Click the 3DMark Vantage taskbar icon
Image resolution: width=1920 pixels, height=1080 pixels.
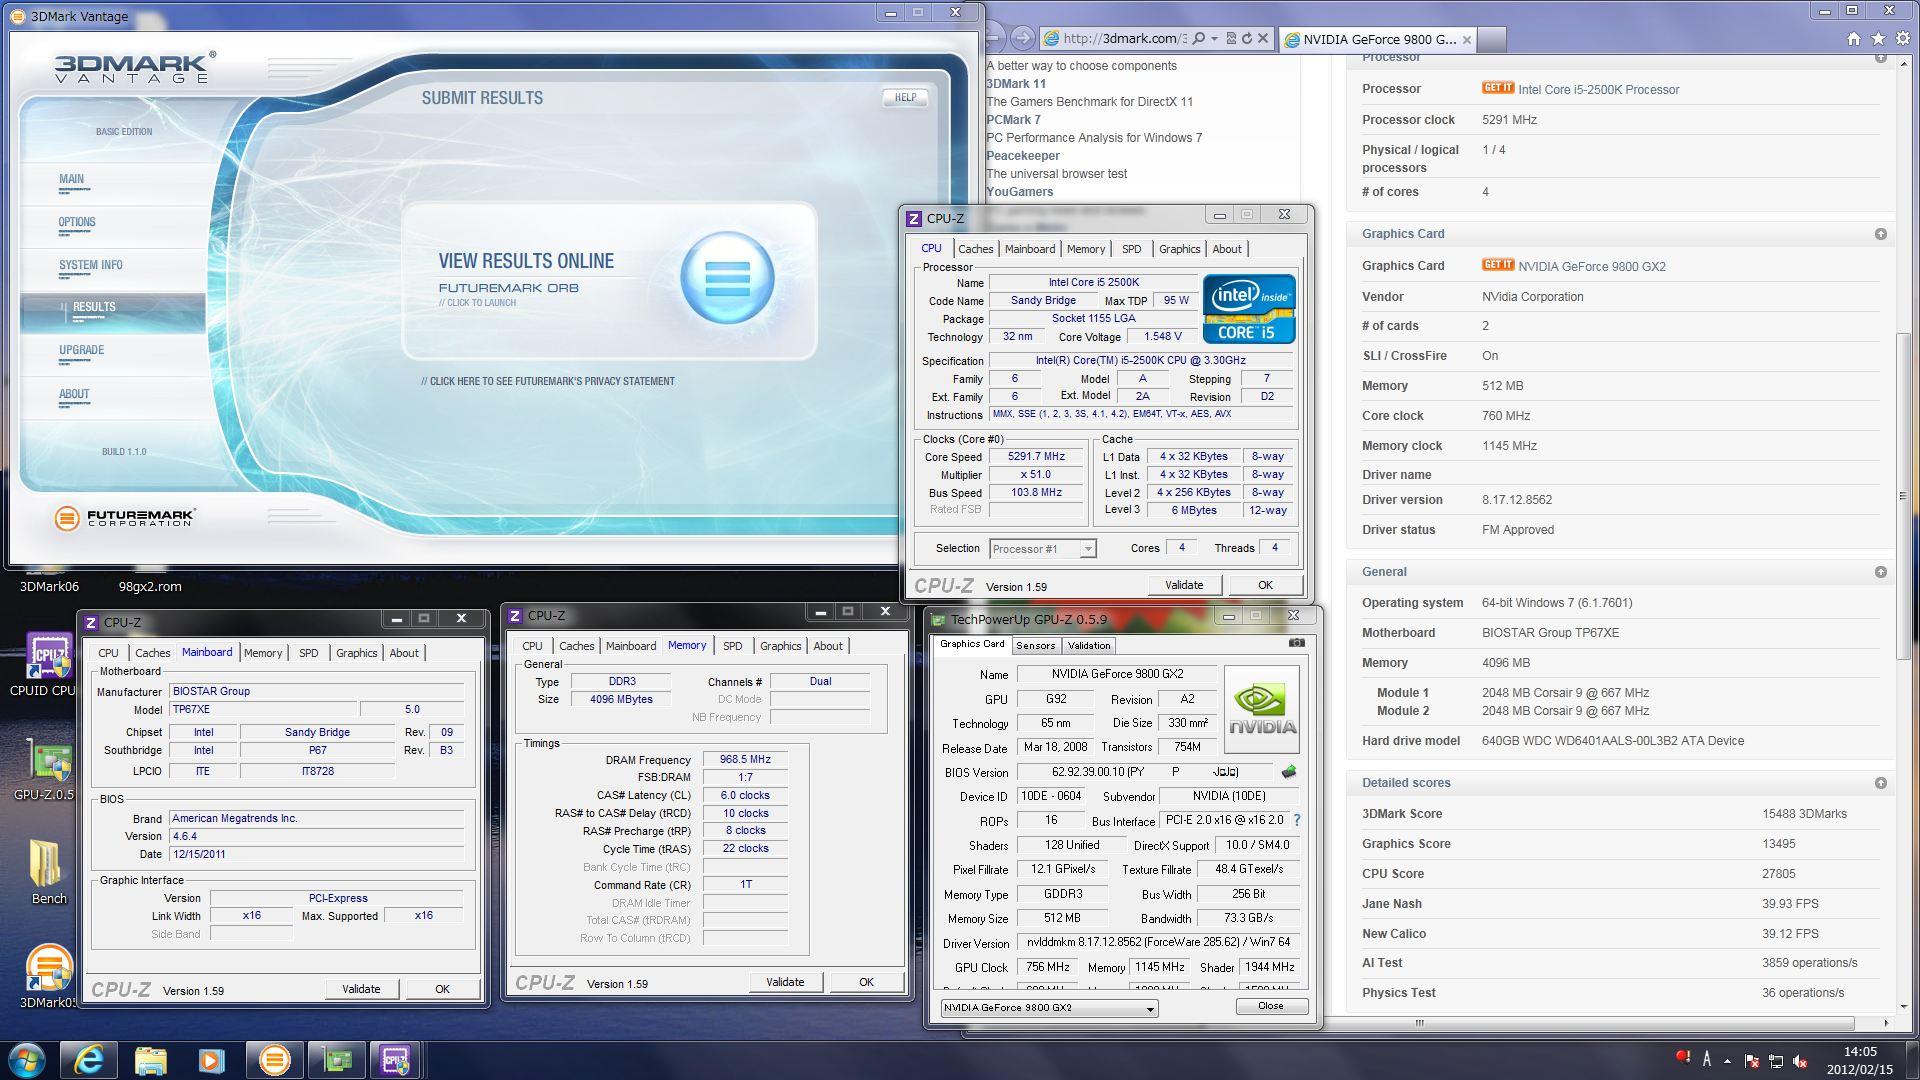click(274, 1060)
